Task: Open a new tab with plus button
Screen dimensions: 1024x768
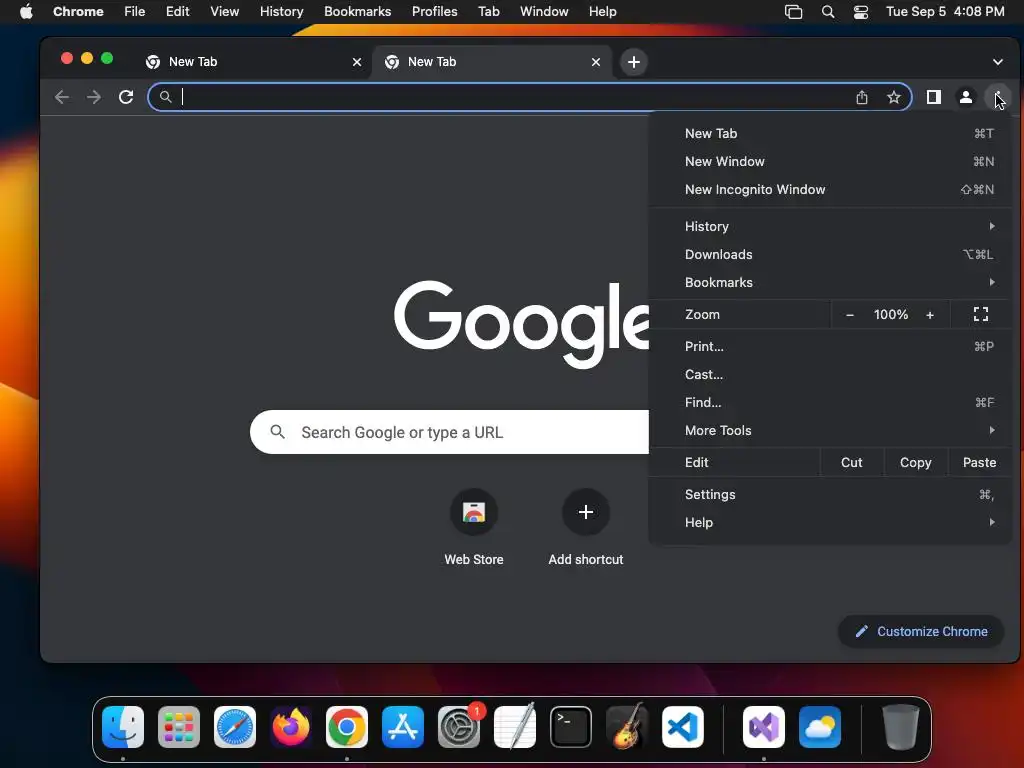Action: 633,62
